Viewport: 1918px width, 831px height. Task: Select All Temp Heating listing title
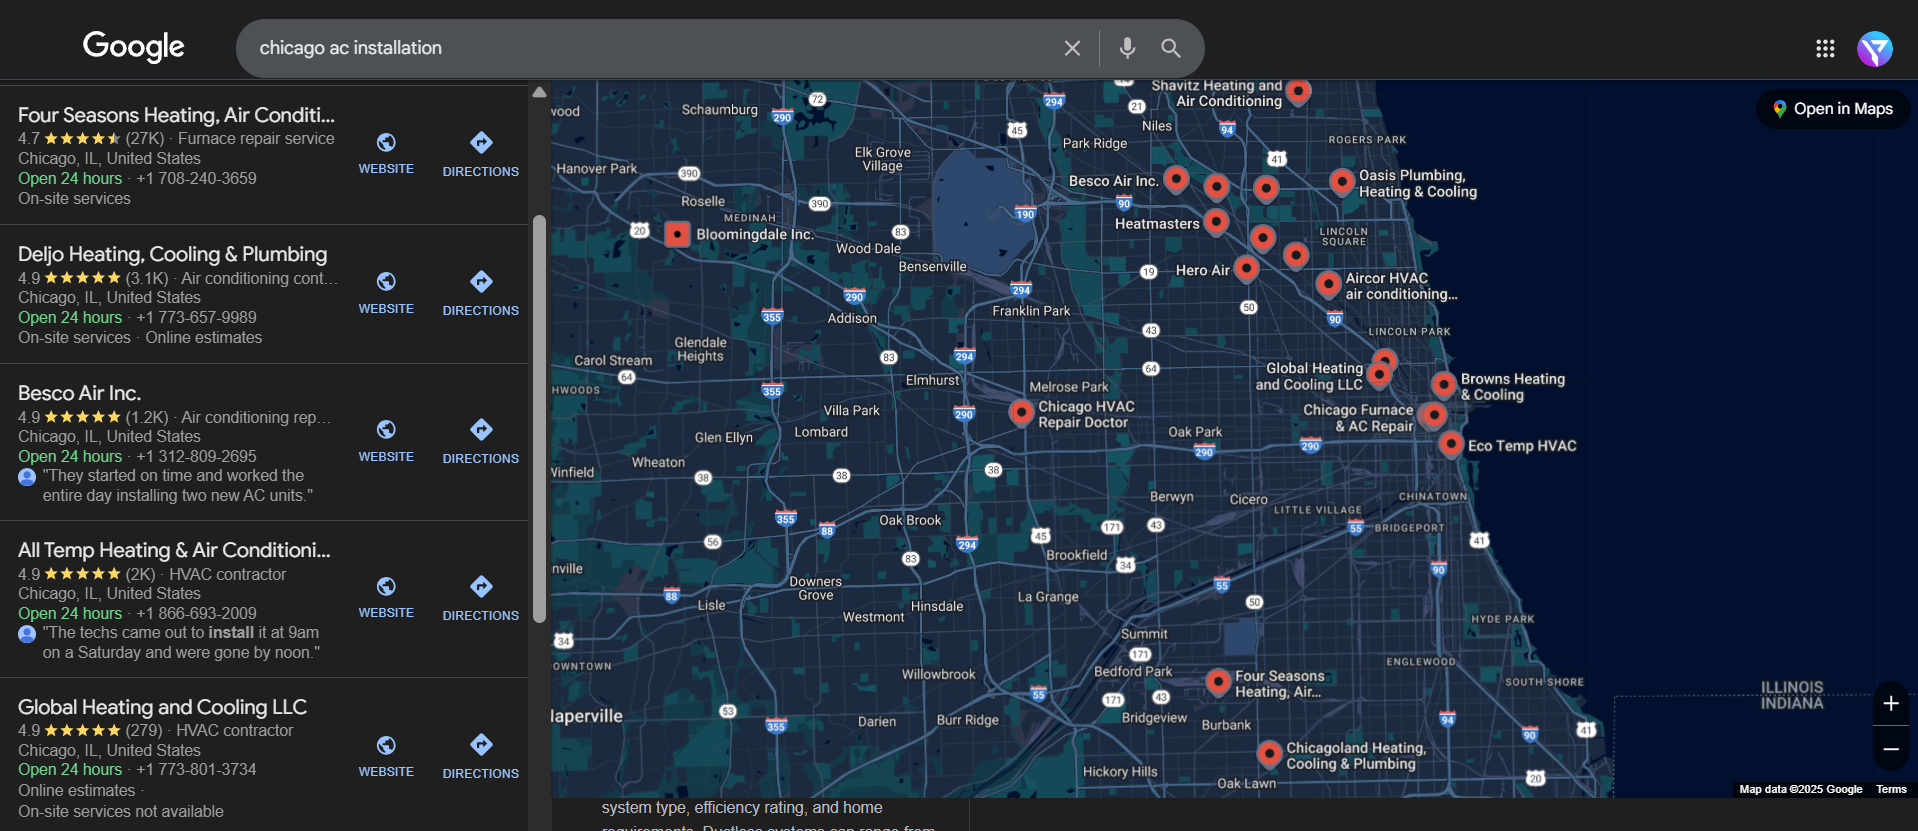click(x=174, y=550)
